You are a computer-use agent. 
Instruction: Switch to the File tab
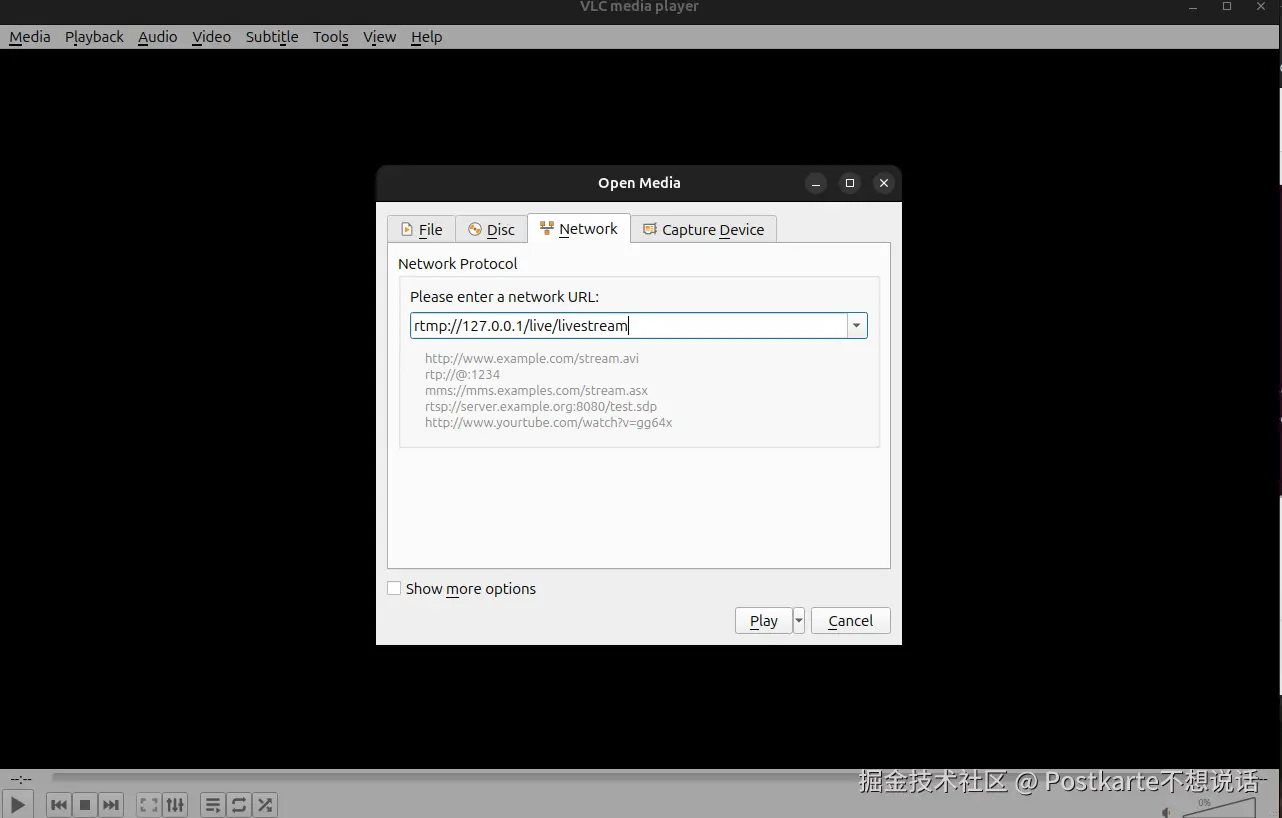421,229
